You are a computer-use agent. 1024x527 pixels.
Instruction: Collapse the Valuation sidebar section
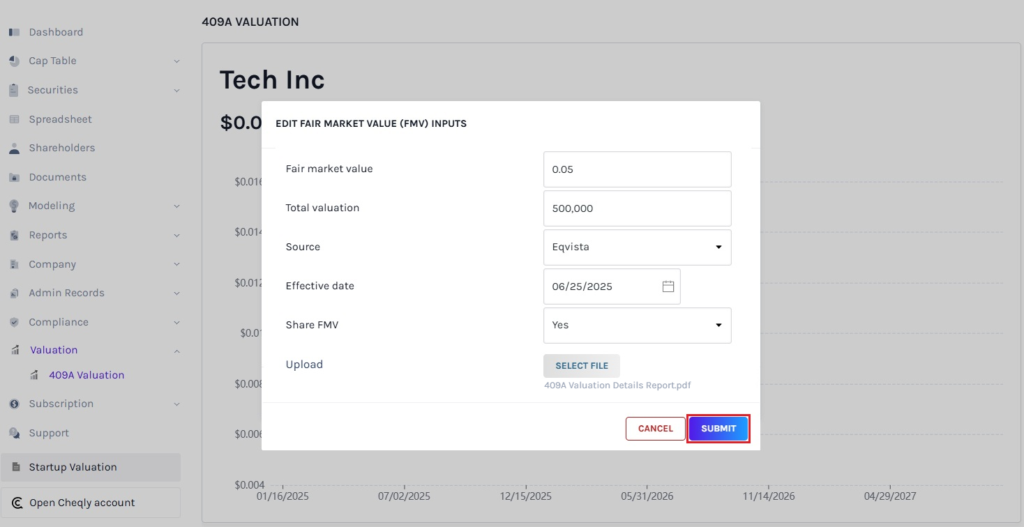coord(176,351)
